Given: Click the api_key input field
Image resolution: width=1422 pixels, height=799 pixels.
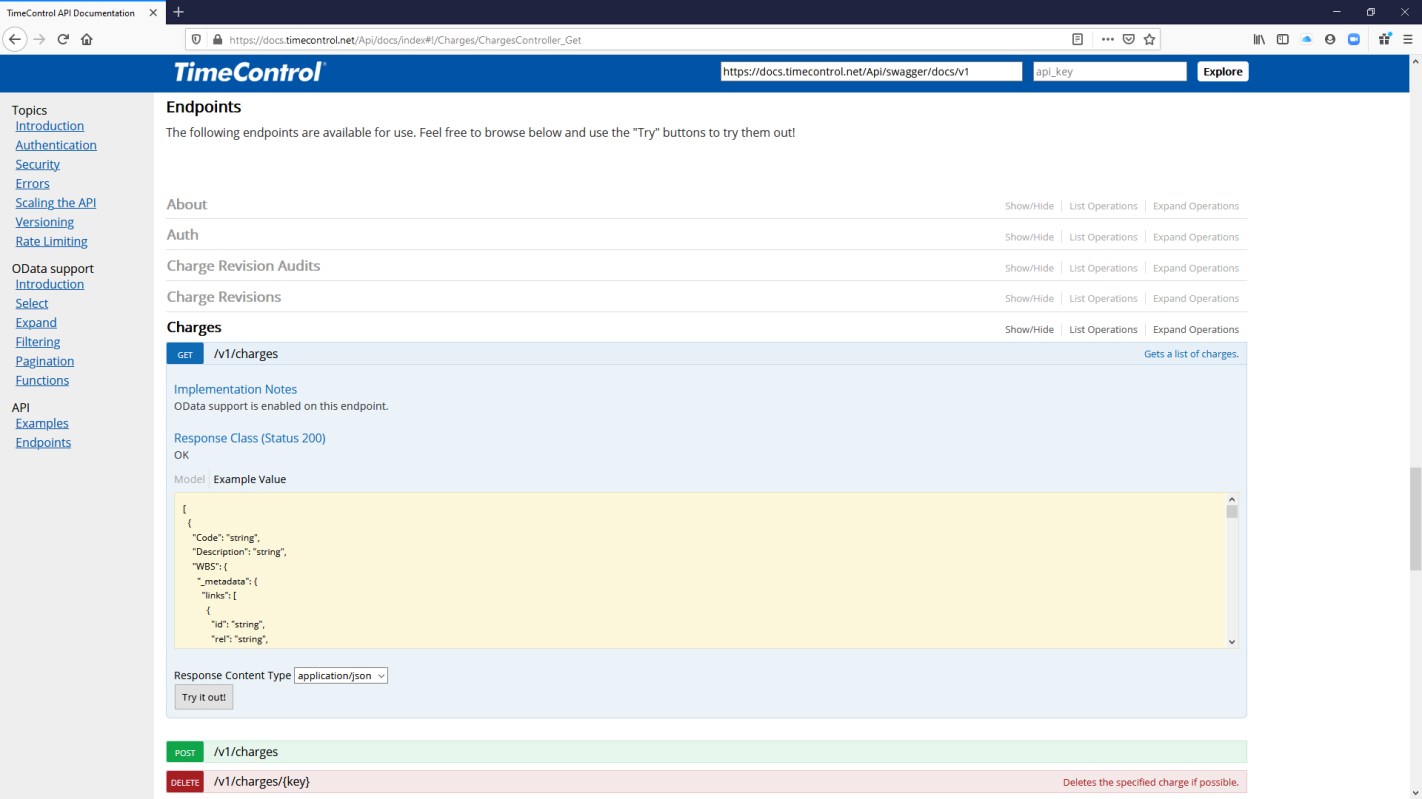Looking at the screenshot, I should (1110, 72).
